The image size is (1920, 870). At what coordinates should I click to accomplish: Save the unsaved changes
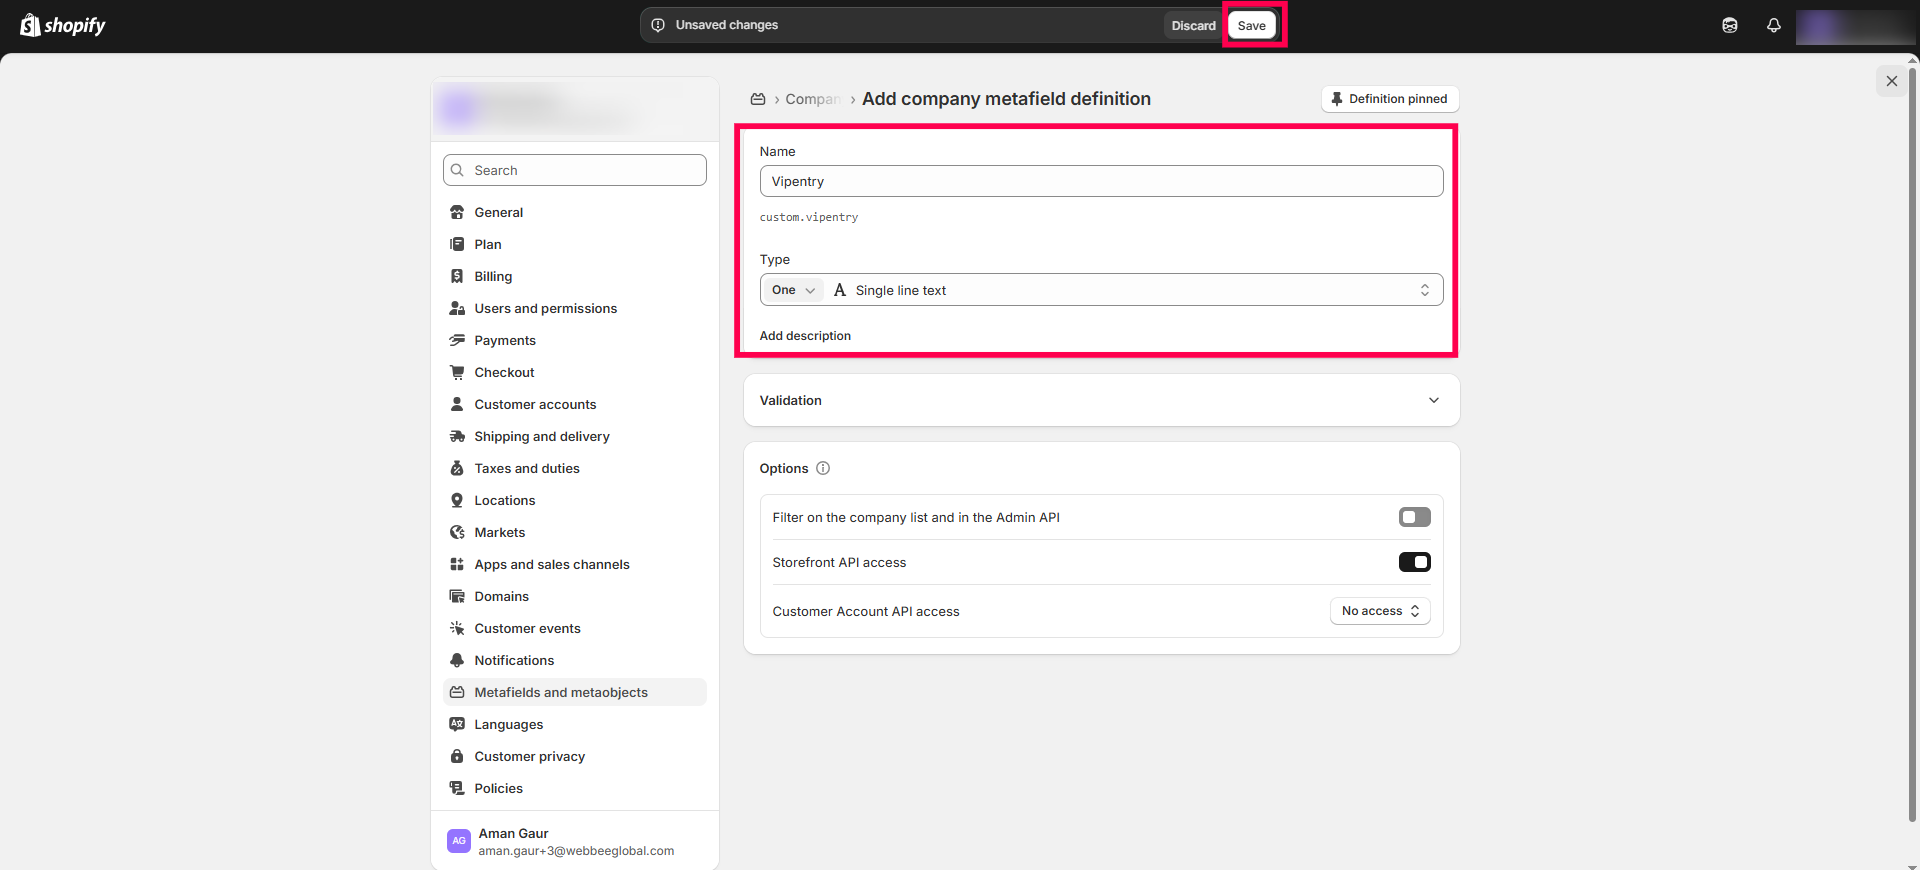[1251, 26]
